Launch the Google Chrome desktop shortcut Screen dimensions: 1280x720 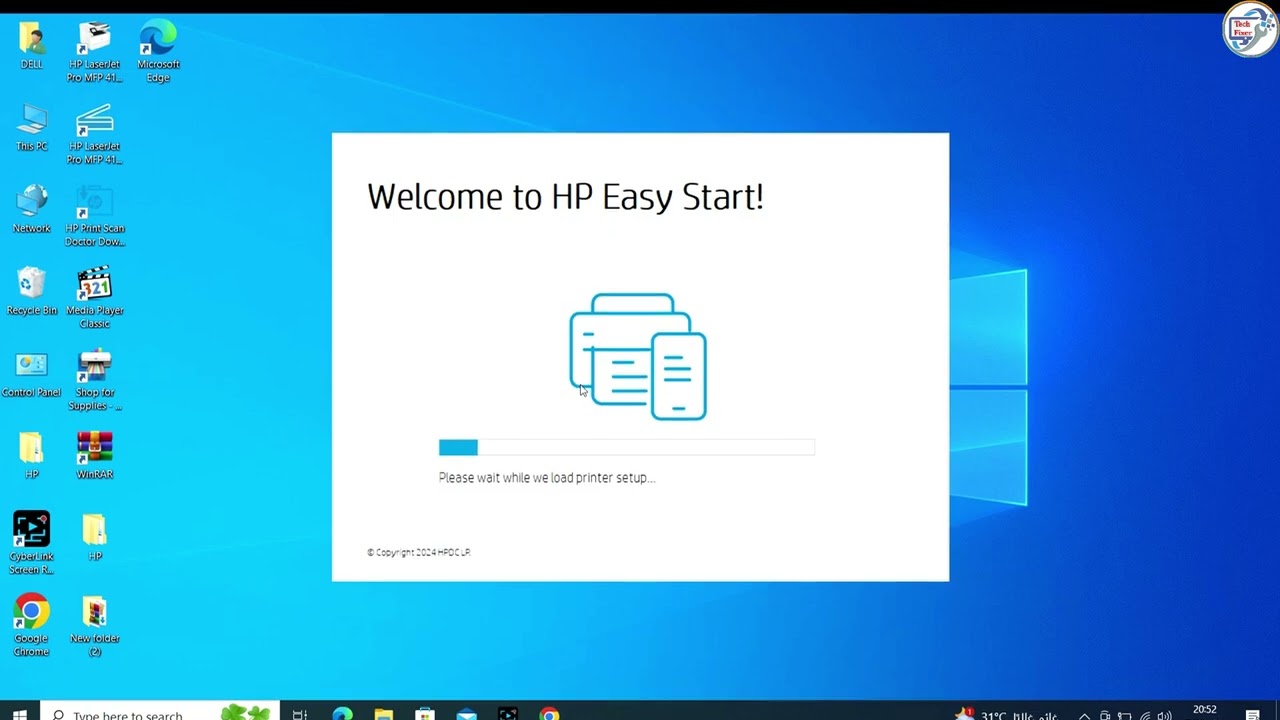(32, 626)
